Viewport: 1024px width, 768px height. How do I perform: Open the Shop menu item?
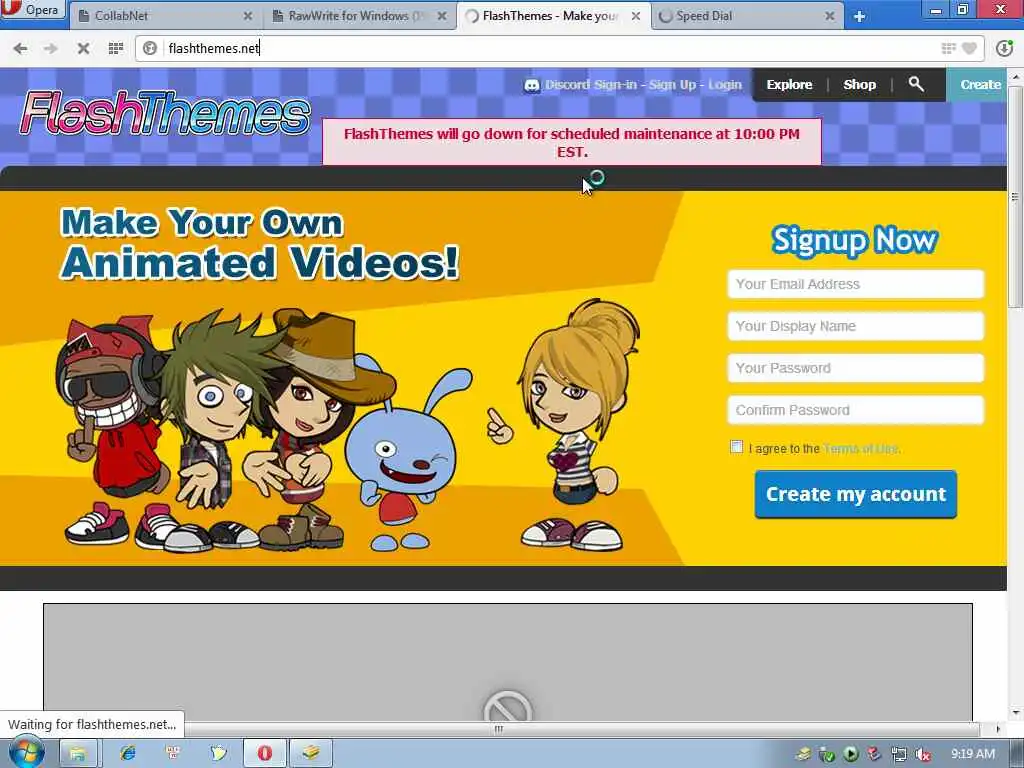859,85
